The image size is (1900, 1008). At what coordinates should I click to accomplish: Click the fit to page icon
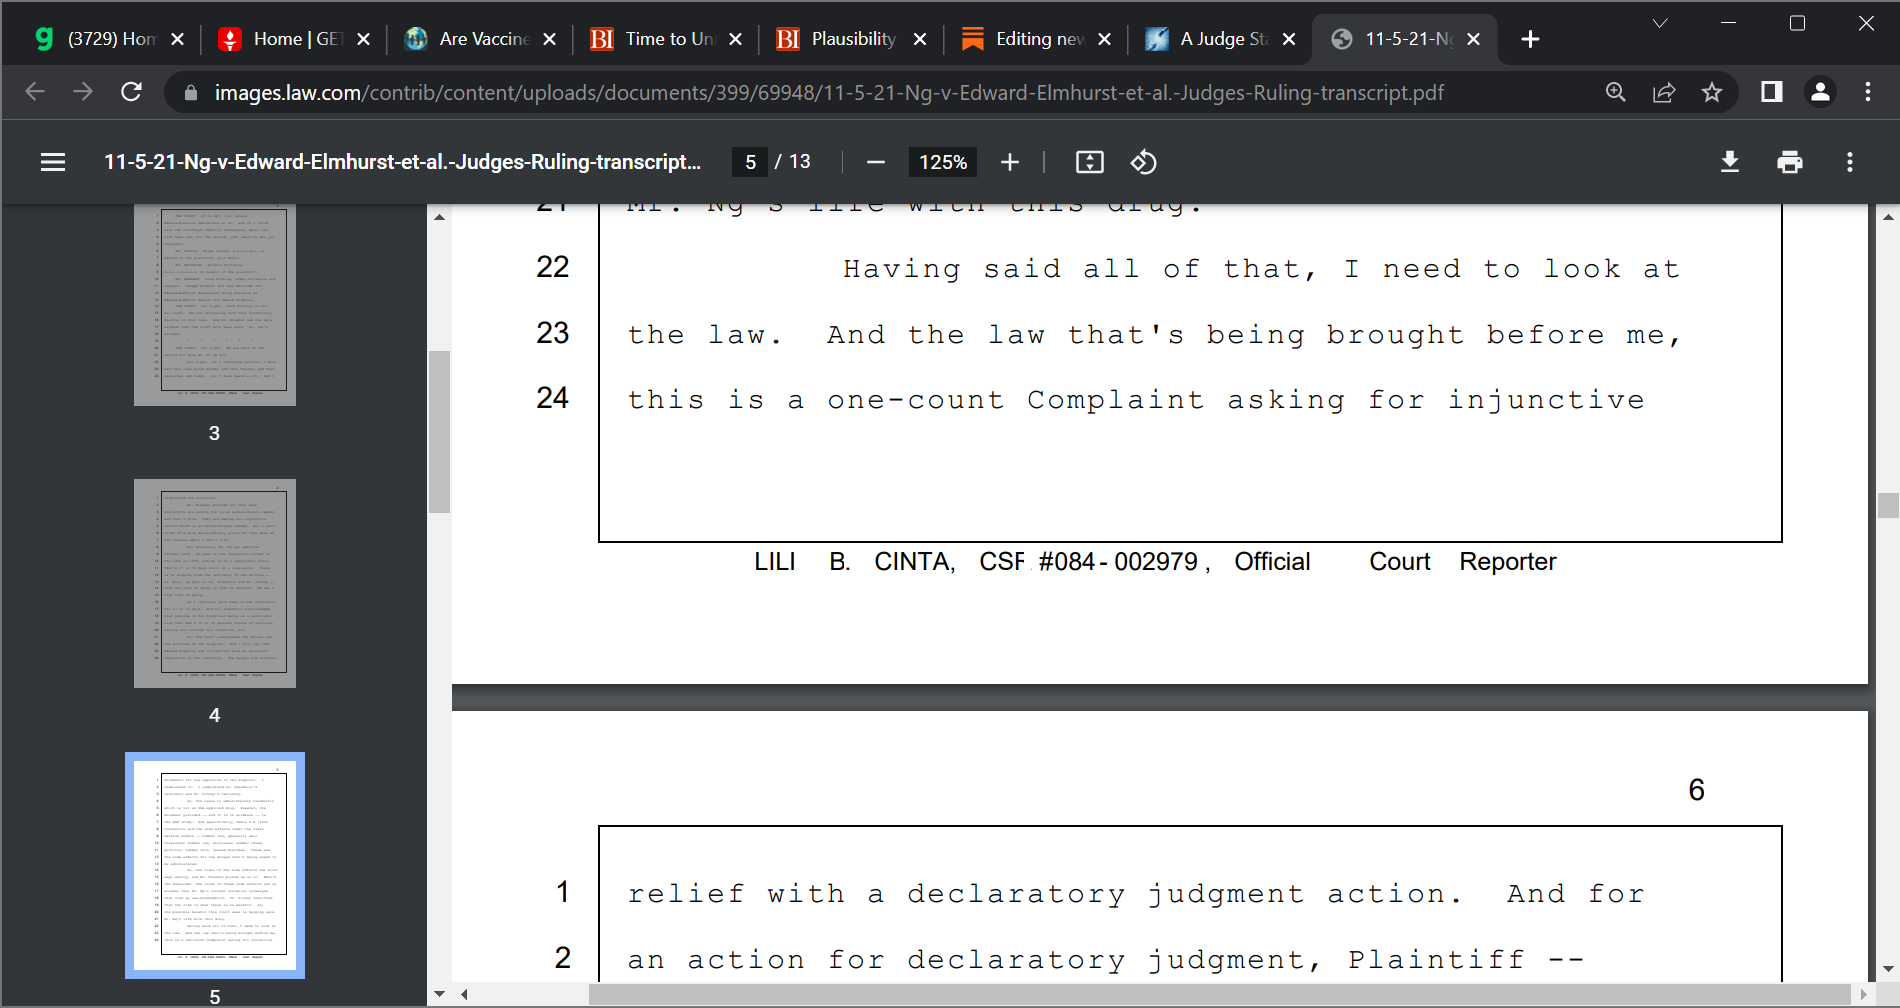tap(1090, 162)
